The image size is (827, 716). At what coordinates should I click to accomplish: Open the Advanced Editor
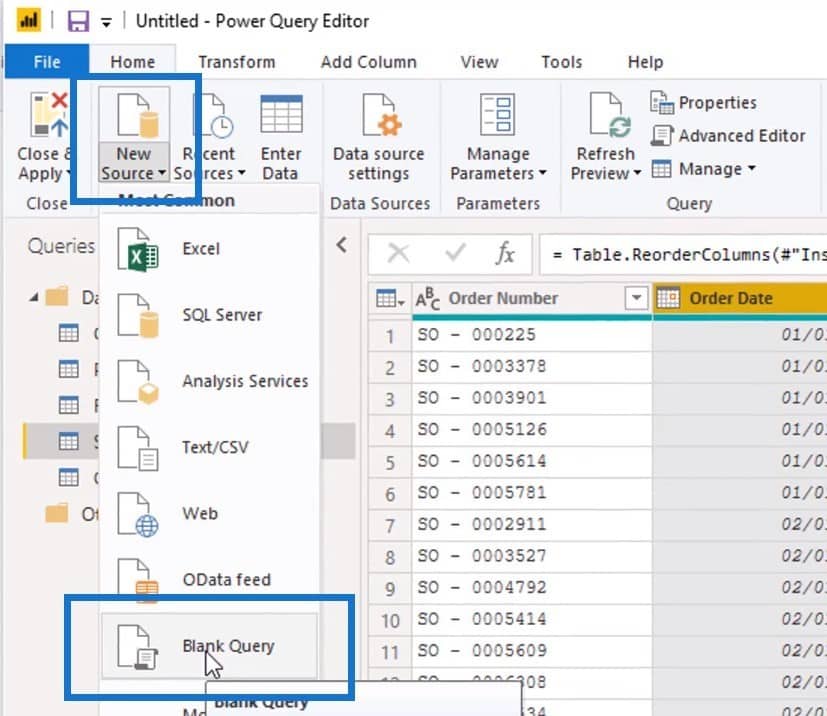tap(728, 136)
